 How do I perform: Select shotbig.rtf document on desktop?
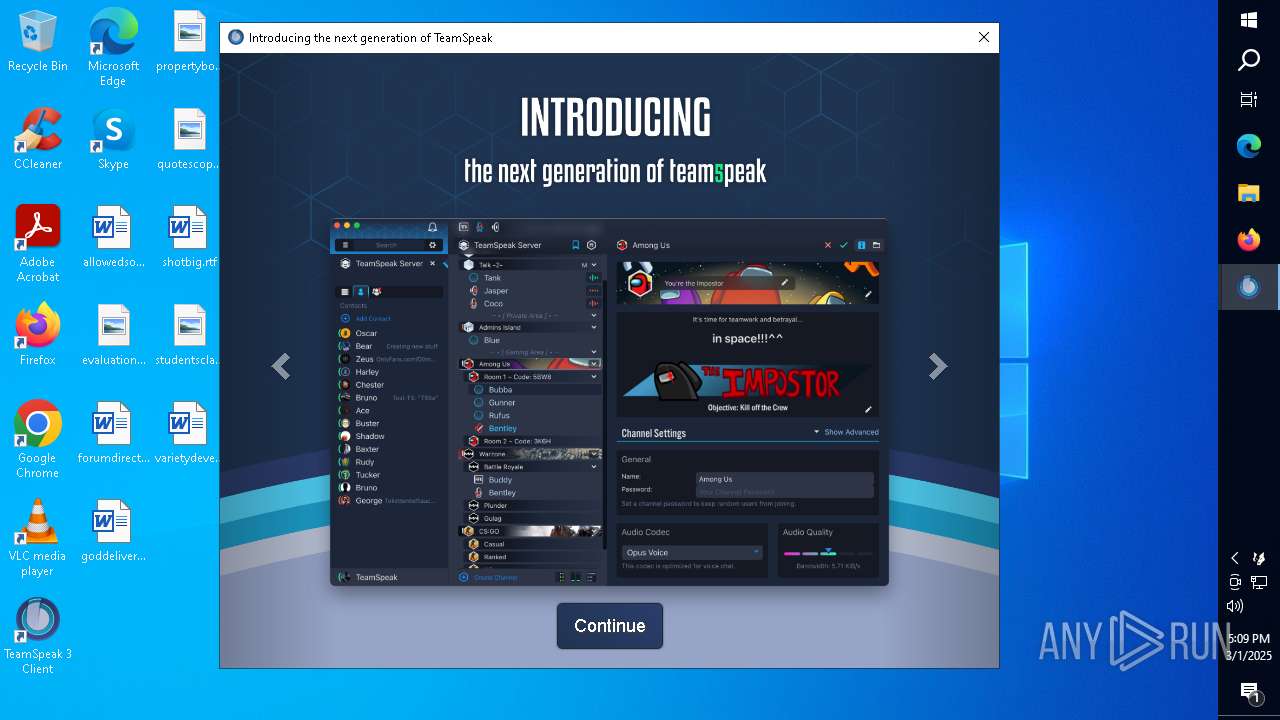pos(189,237)
